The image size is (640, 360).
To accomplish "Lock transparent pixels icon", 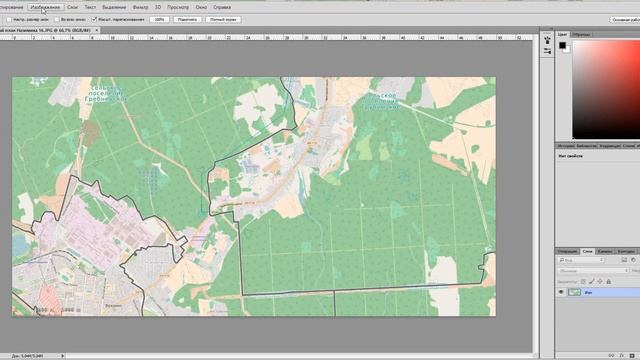I will (583, 282).
